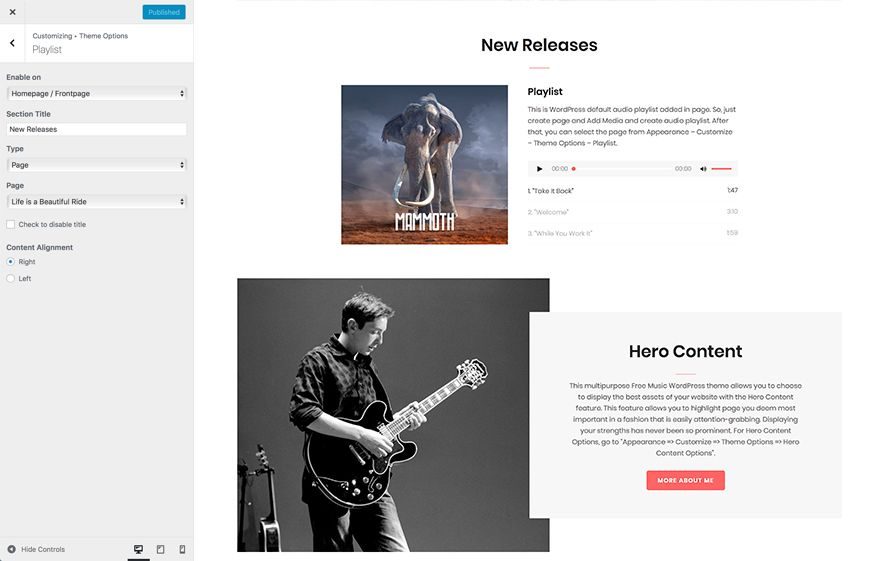The image size is (884, 561).
Task: Switch to desktop preview device icon
Action: pyautogui.click(x=138, y=549)
